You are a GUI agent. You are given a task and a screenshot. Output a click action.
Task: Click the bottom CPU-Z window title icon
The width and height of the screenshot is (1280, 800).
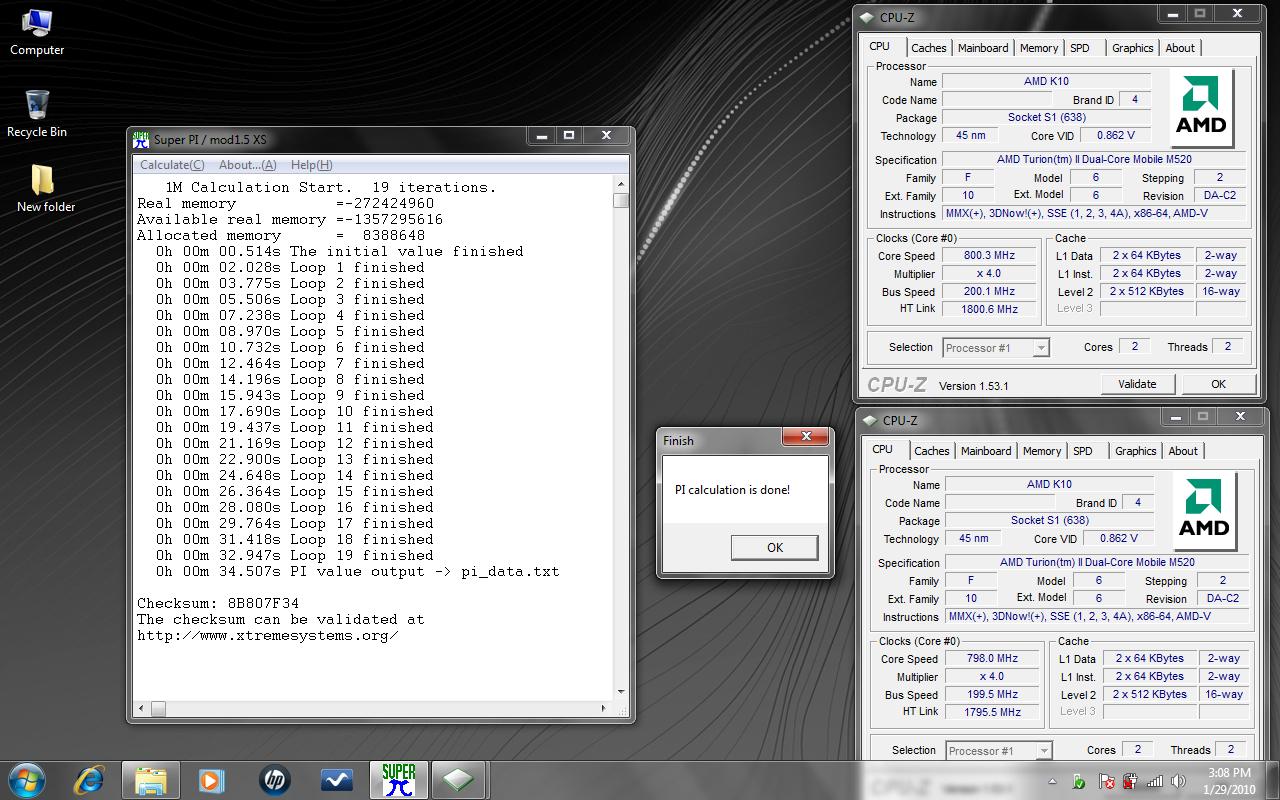point(869,420)
